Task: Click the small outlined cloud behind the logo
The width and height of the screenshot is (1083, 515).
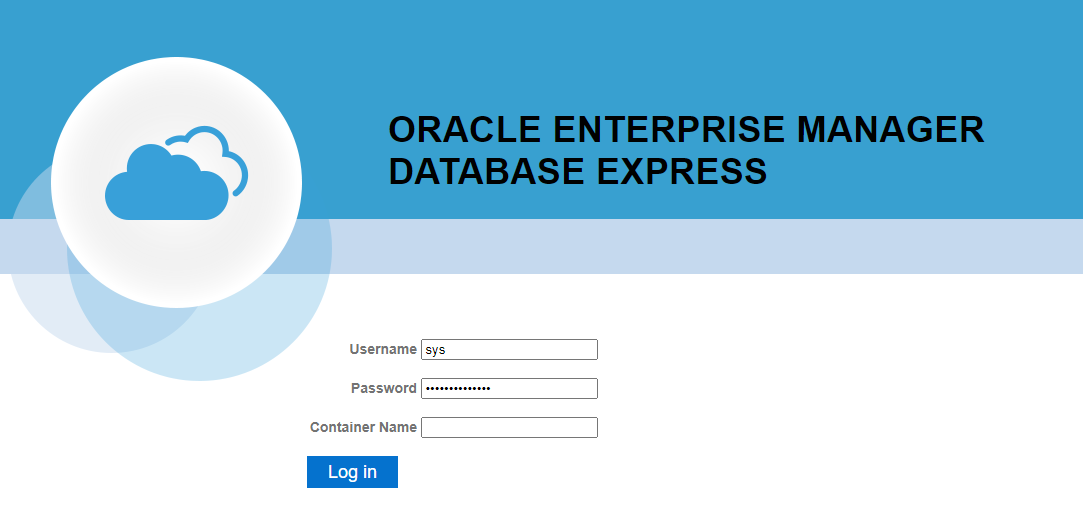Action: pos(228,150)
